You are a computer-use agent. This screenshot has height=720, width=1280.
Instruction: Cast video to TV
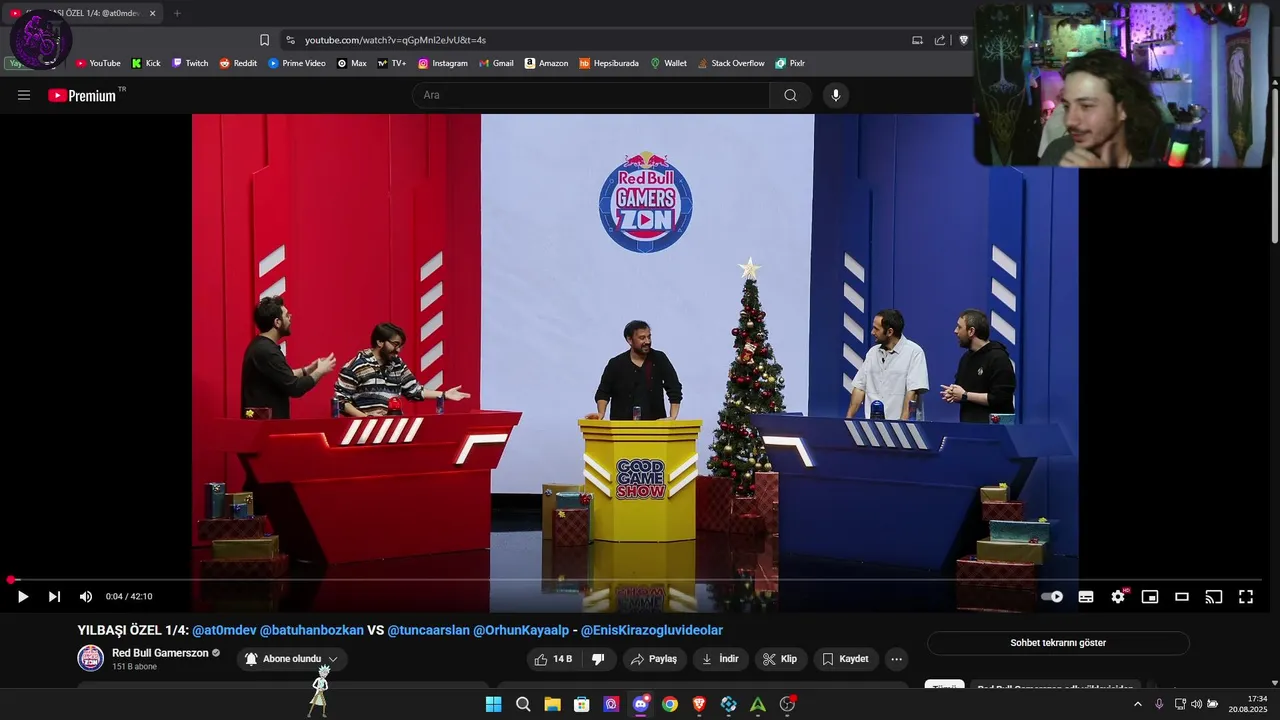[1214, 597]
